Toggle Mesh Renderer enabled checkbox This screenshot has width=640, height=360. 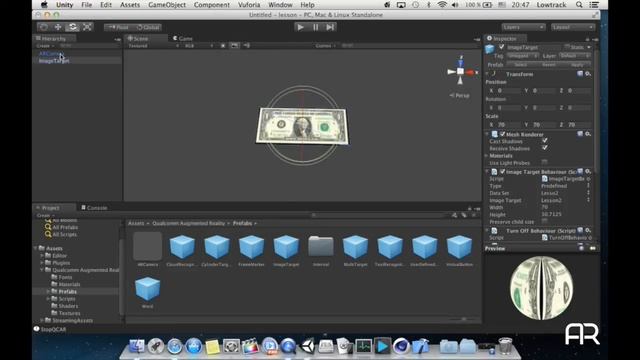click(502, 134)
